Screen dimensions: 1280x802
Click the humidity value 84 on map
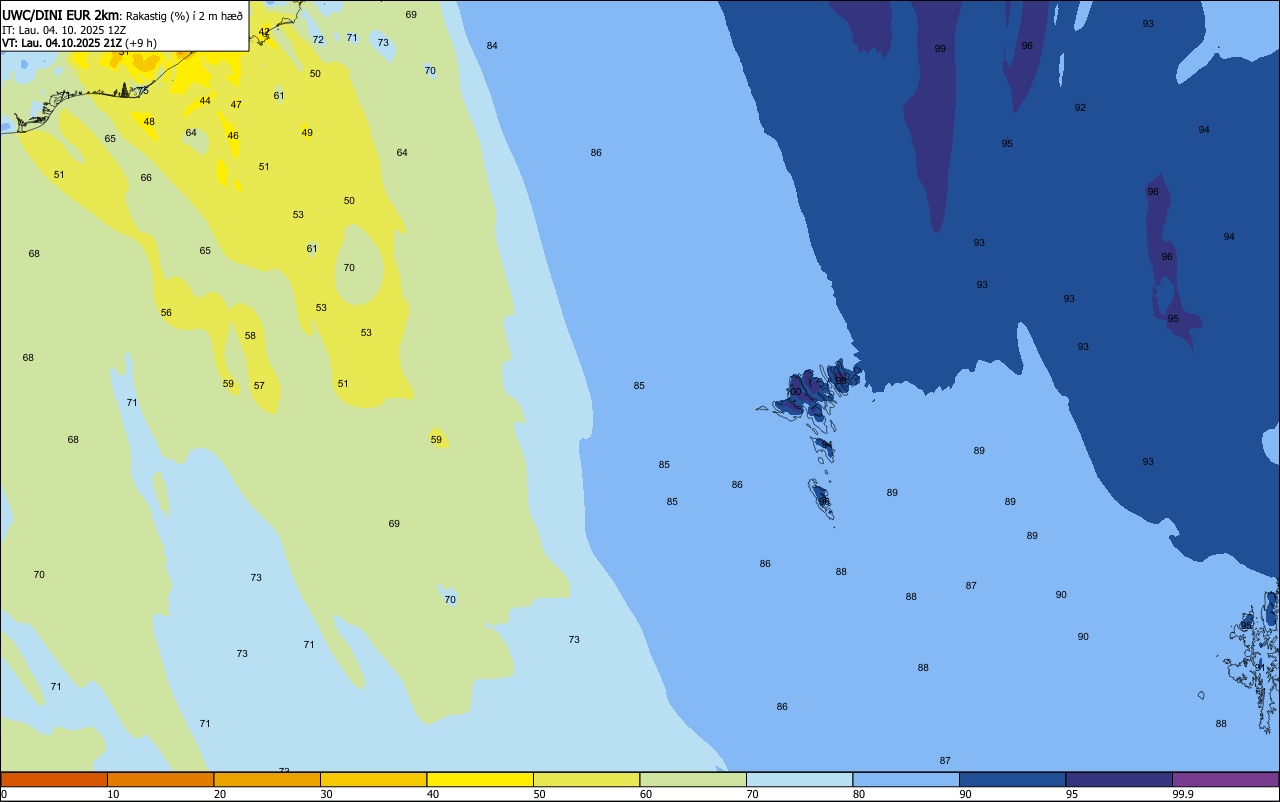[492, 46]
